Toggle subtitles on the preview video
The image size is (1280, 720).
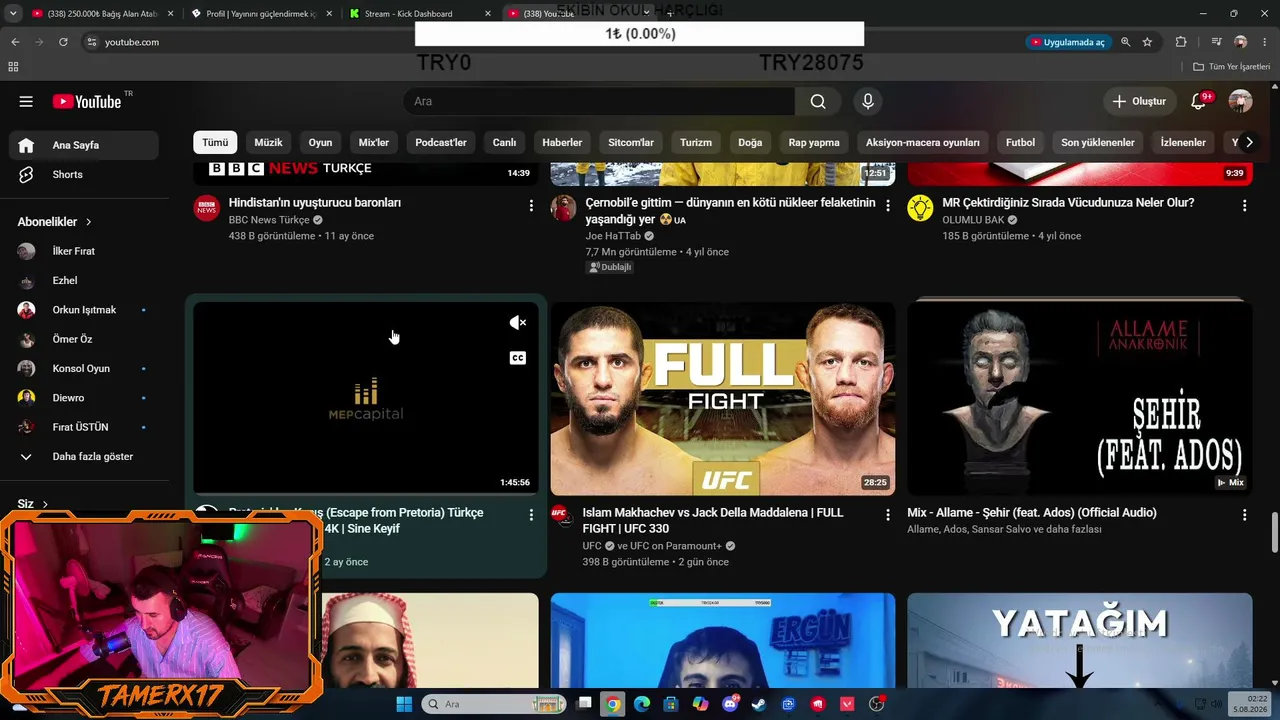pos(517,358)
